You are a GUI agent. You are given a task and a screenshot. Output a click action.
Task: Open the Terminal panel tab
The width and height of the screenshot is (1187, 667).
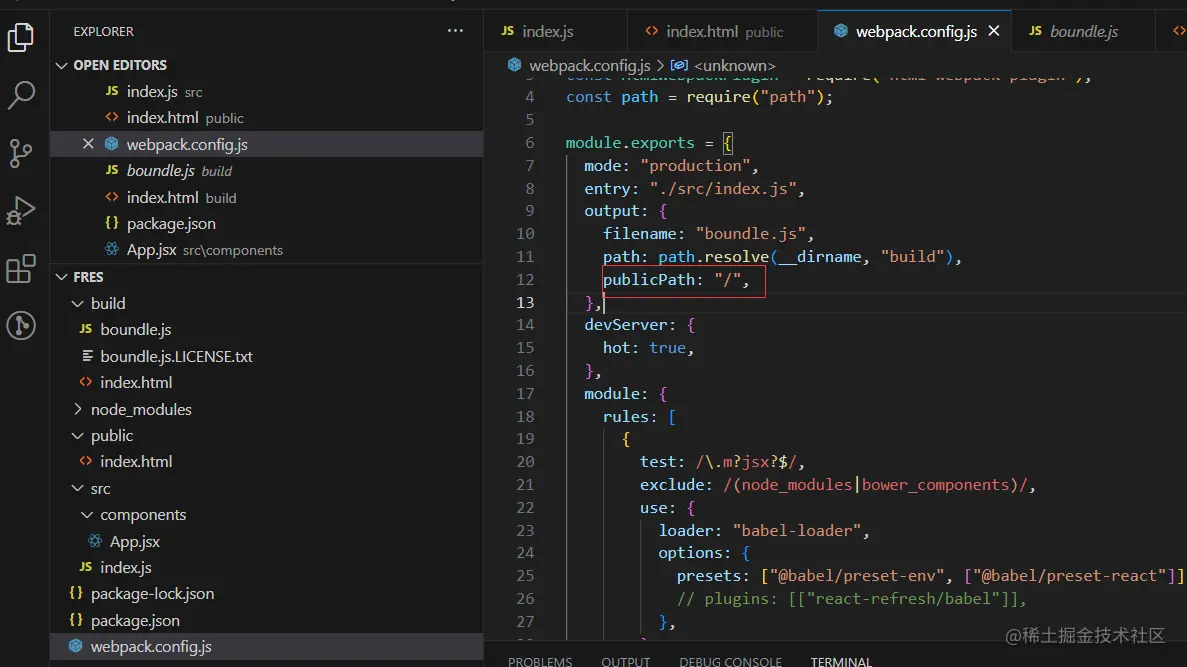coord(841,661)
